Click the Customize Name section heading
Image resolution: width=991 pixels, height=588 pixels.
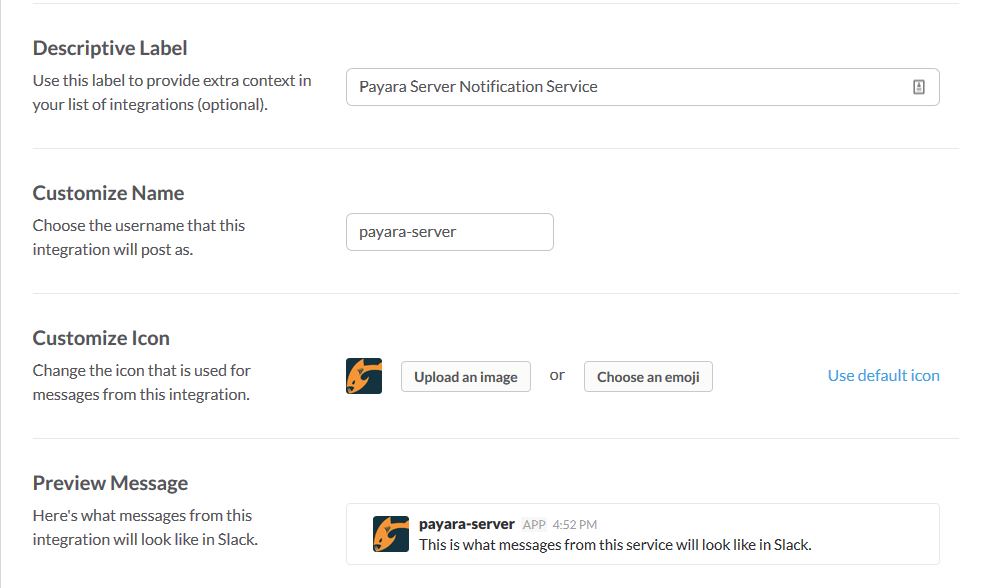point(108,193)
